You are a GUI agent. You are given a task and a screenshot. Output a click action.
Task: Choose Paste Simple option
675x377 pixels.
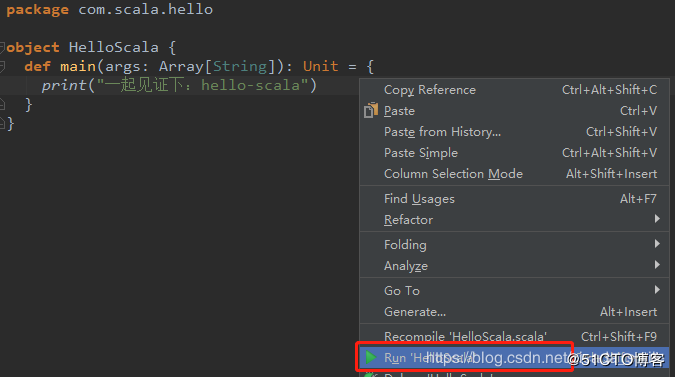click(514, 153)
